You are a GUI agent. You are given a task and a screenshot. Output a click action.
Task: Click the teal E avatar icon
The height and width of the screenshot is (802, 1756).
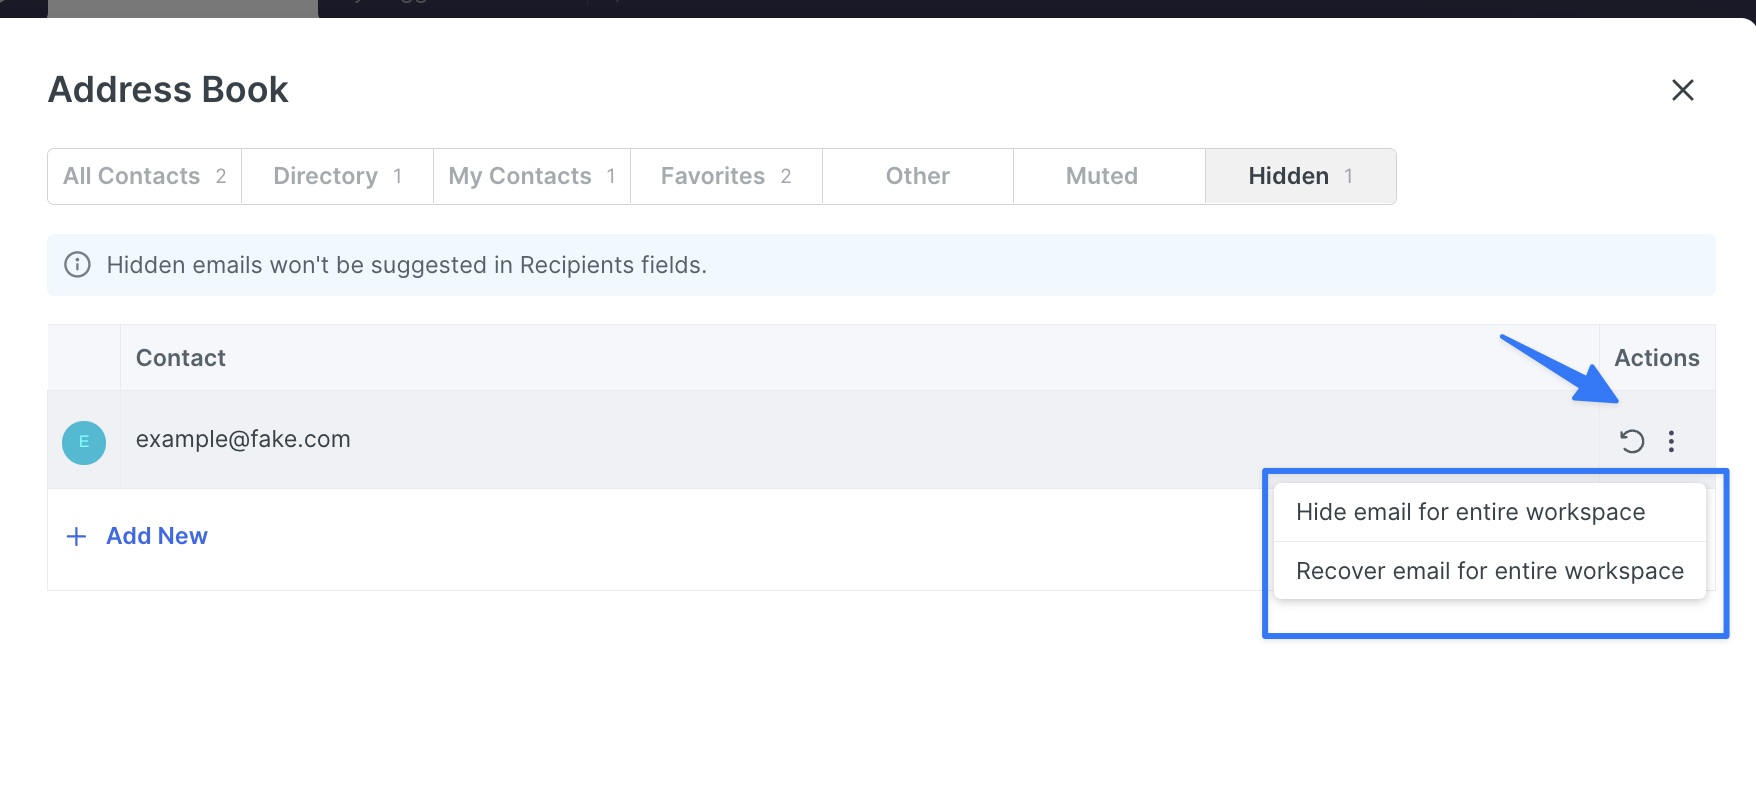[84, 442]
